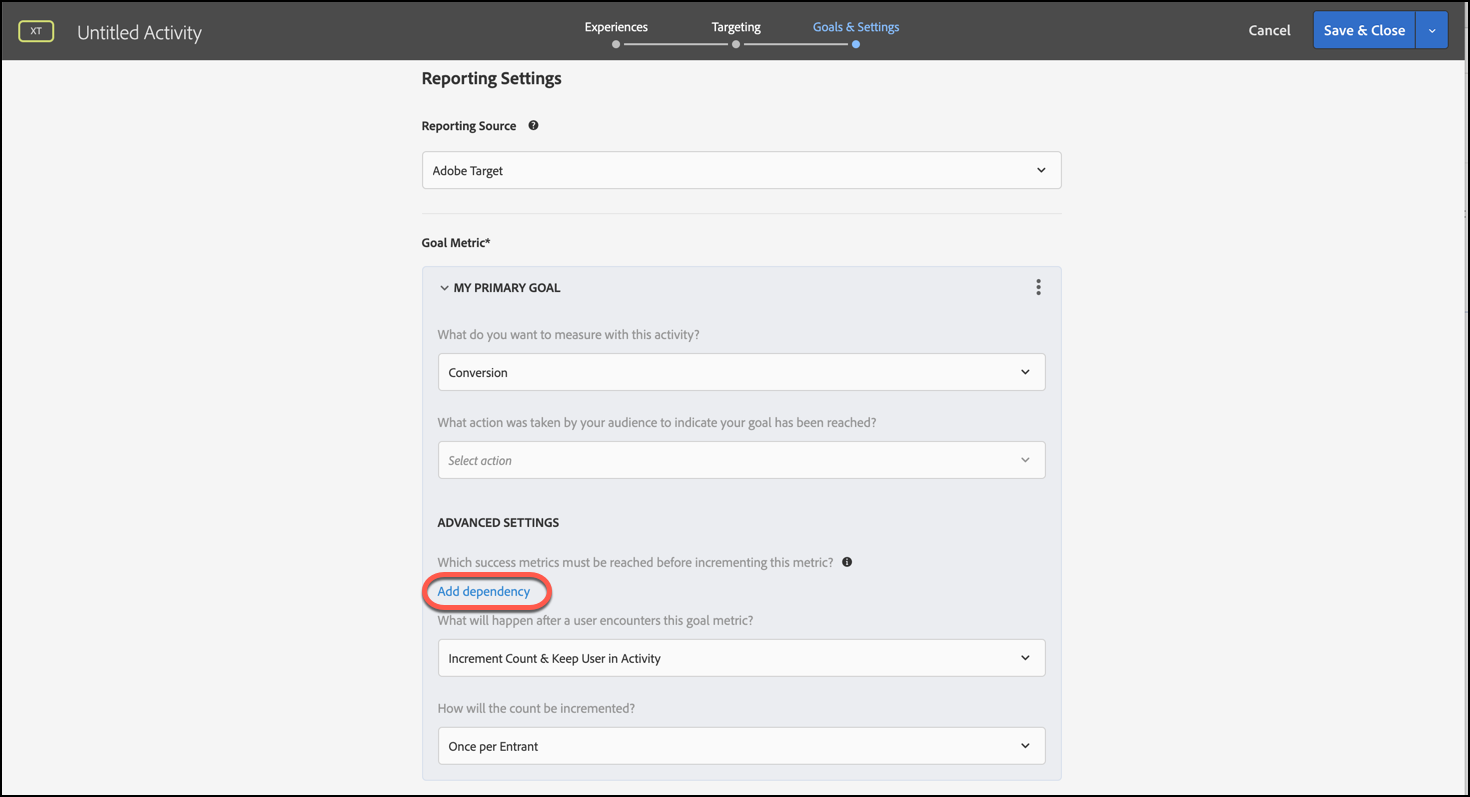This screenshot has width=1470, height=797.
Task: Click the success metrics info icon
Action: 847,562
